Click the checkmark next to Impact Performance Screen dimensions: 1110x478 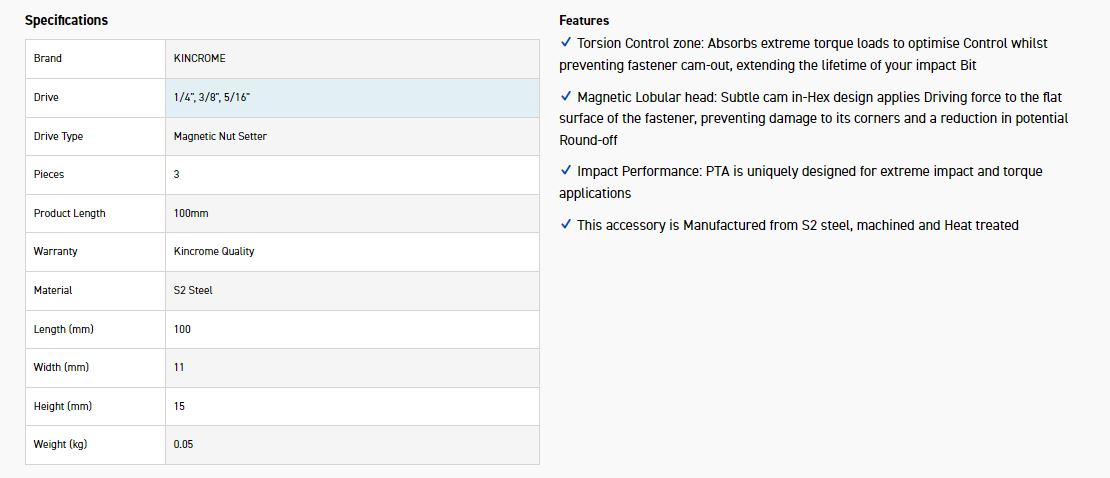[566, 171]
